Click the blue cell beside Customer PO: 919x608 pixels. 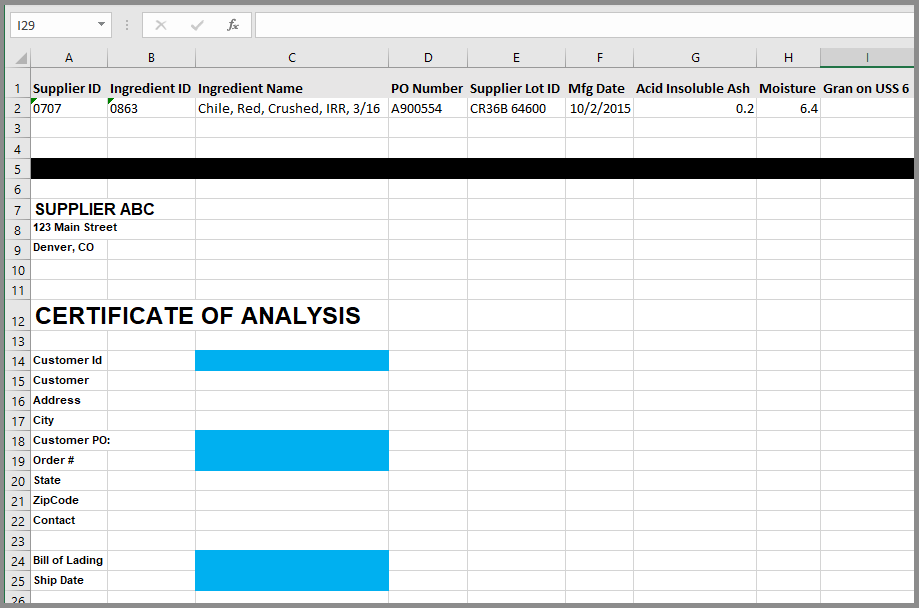tap(292, 440)
